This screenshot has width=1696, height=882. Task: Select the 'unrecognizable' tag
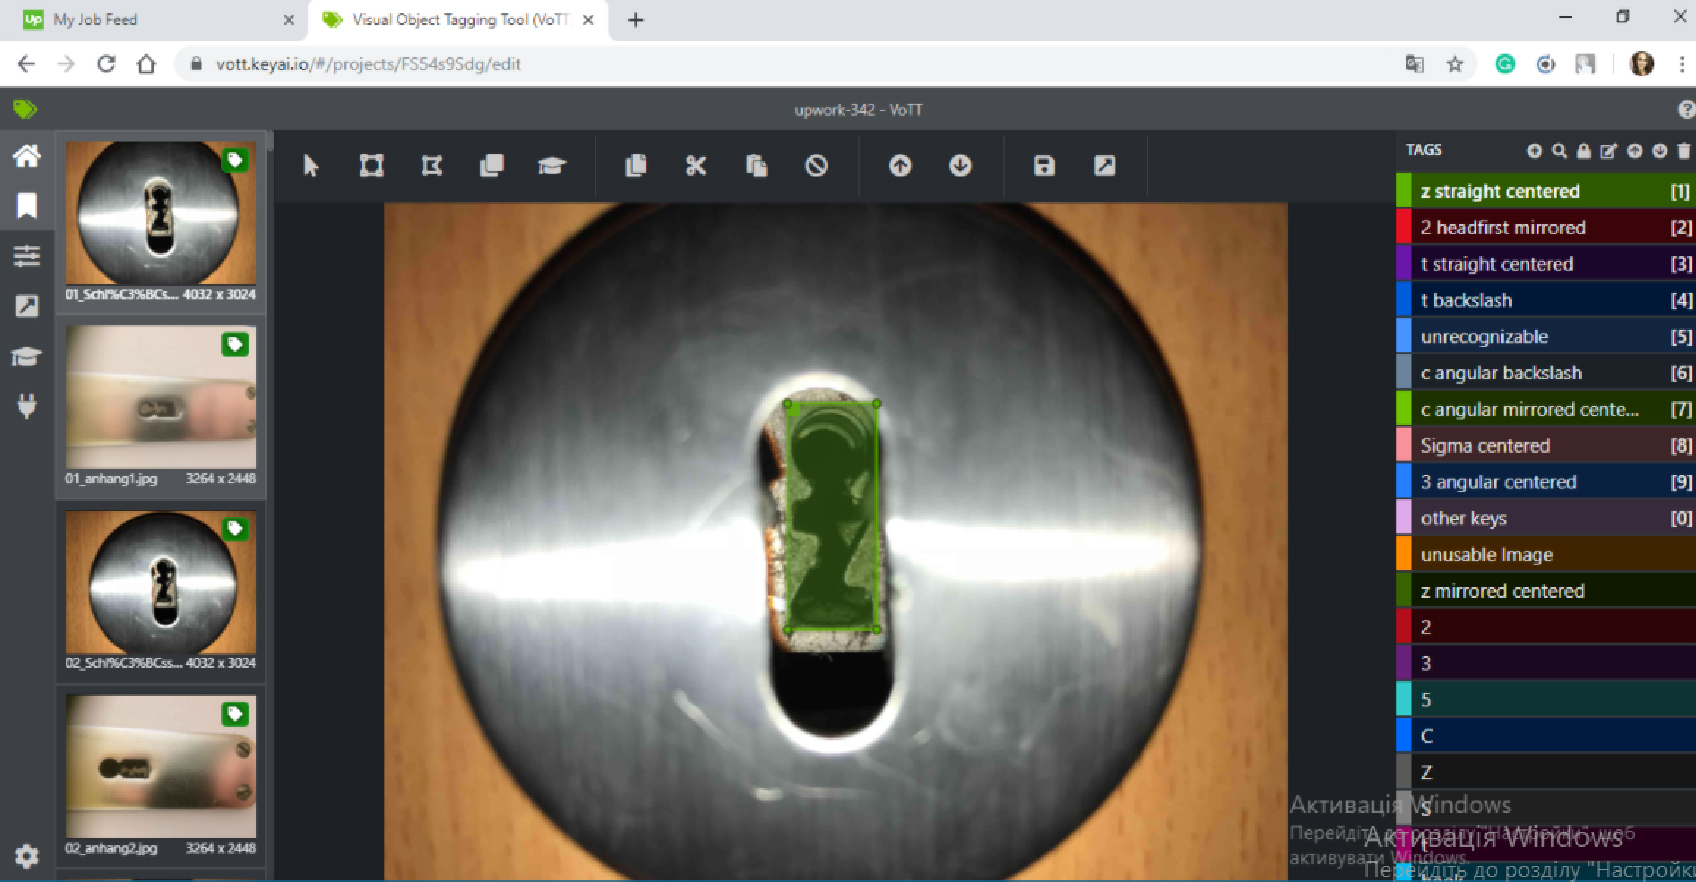(1484, 337)
